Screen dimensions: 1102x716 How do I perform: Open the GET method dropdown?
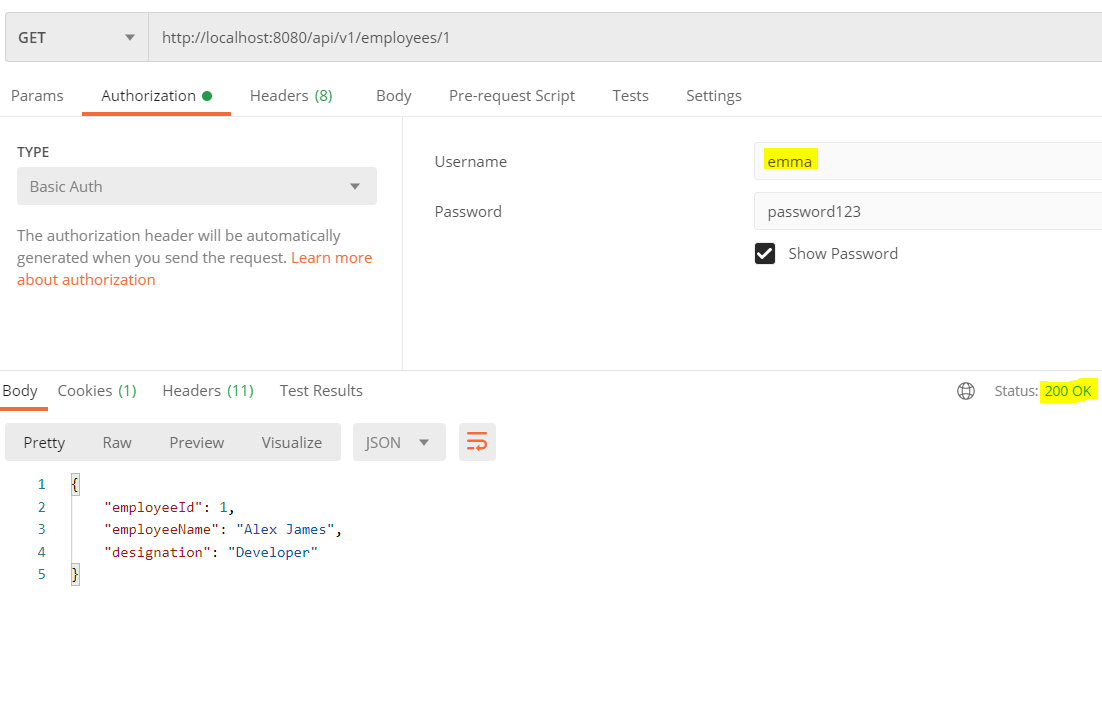pos(76,38)
